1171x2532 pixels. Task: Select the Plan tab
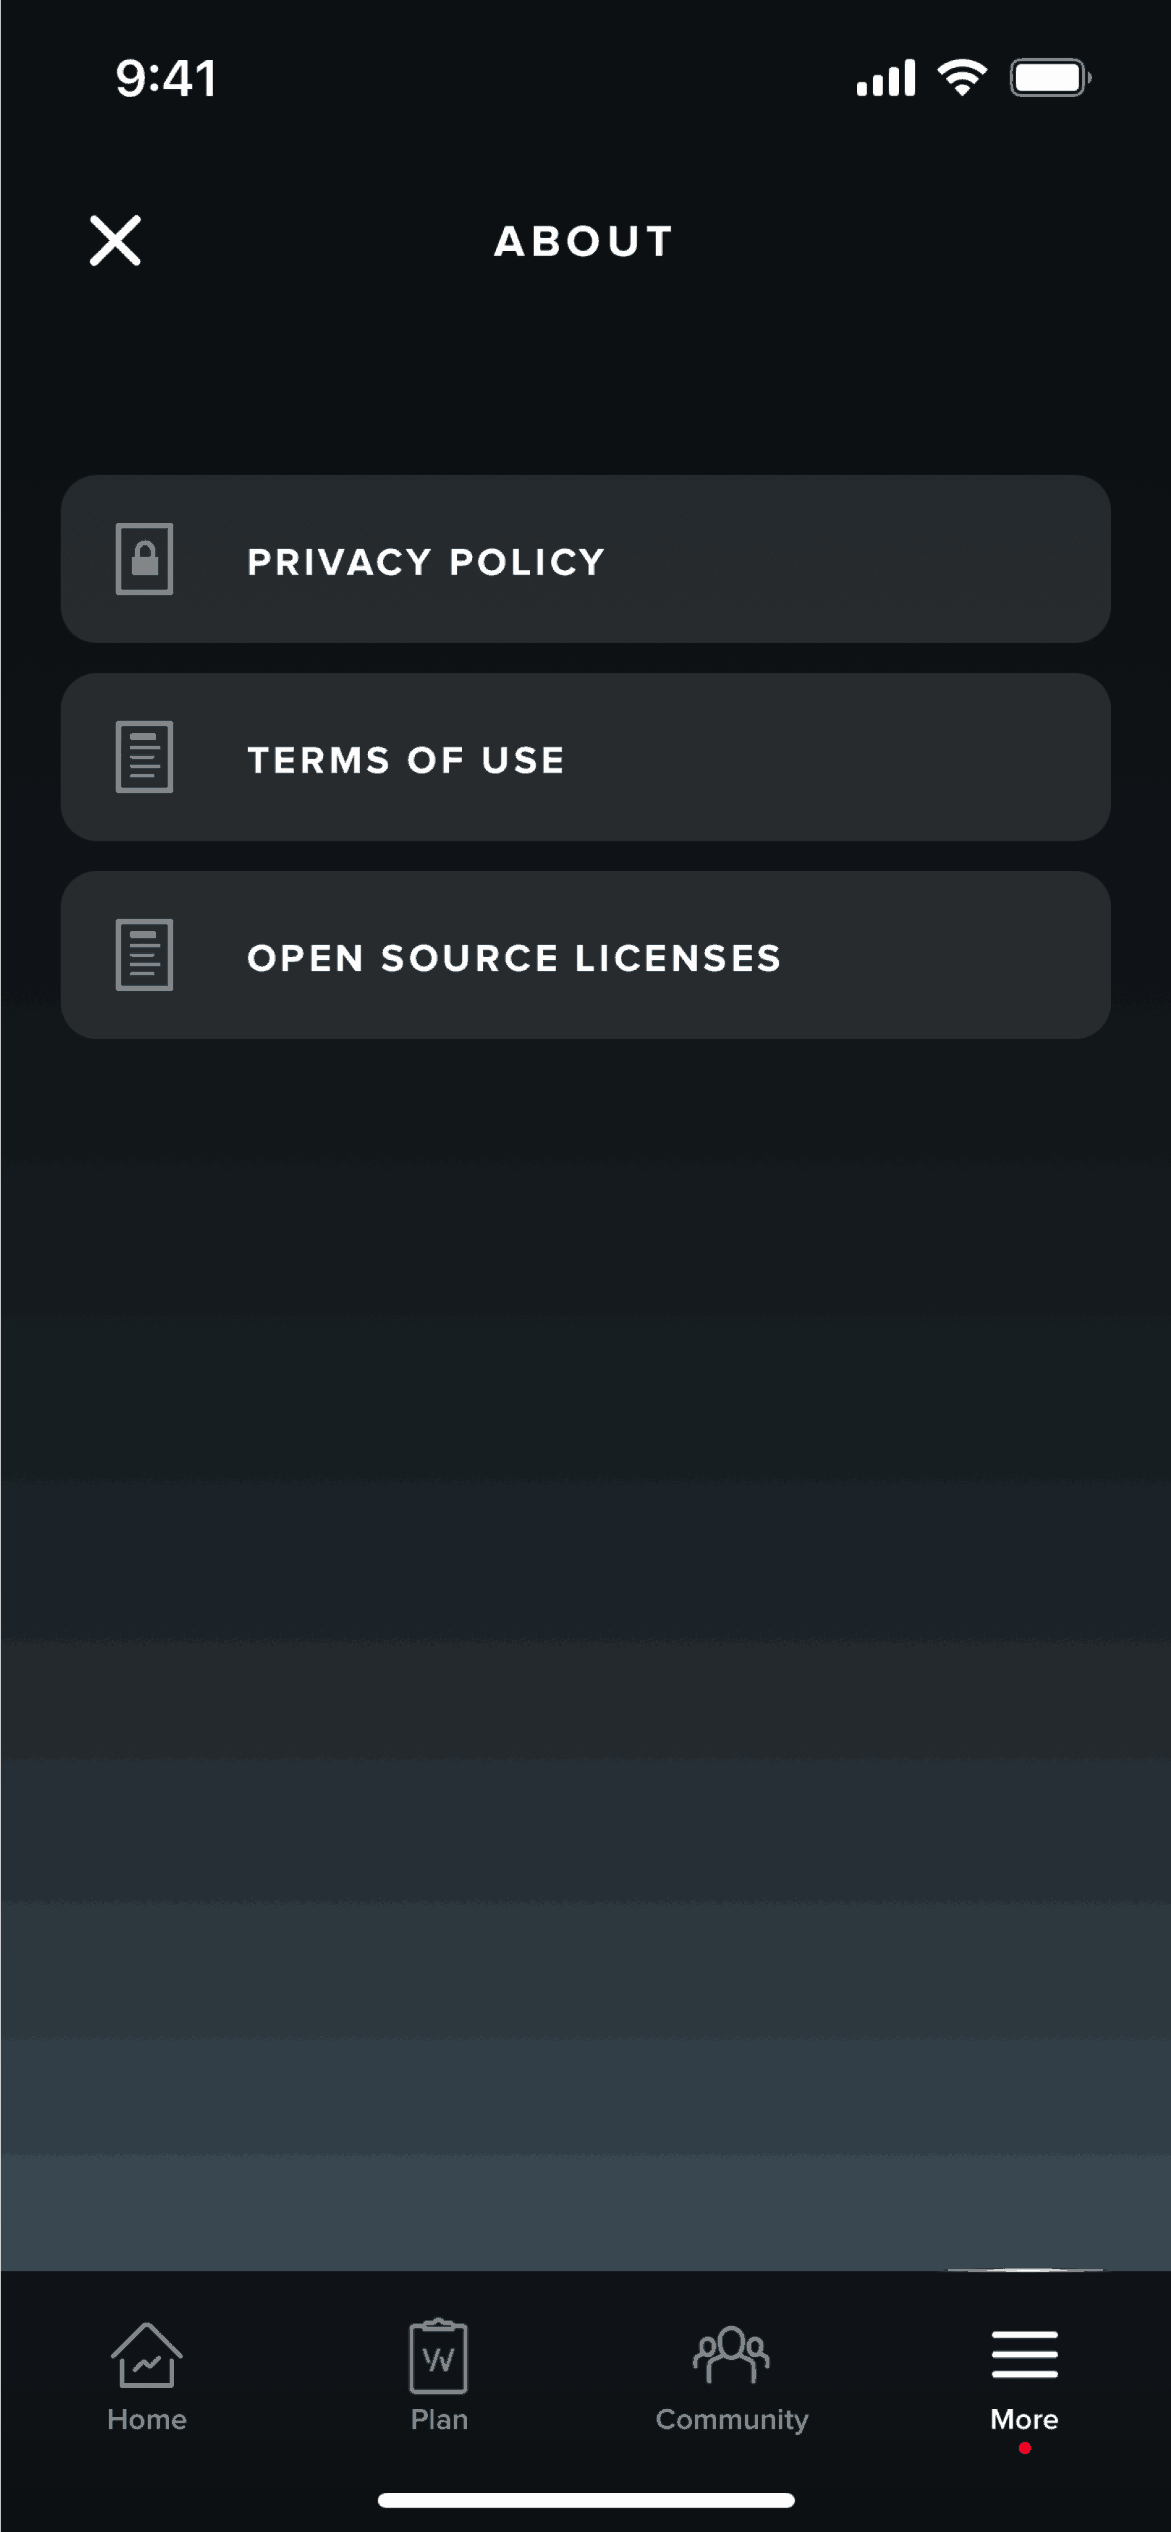pyautogui.click(x=438, y=2390)
